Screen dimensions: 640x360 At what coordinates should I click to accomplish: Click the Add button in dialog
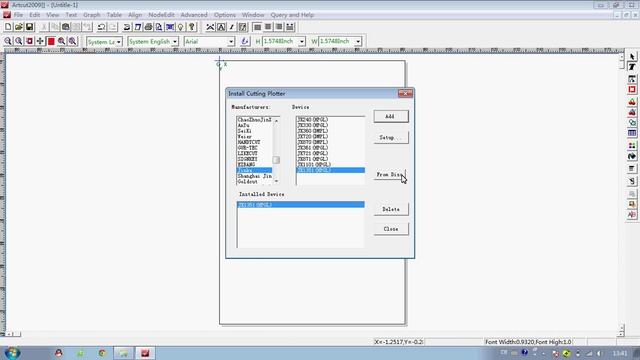coord(391,116)
